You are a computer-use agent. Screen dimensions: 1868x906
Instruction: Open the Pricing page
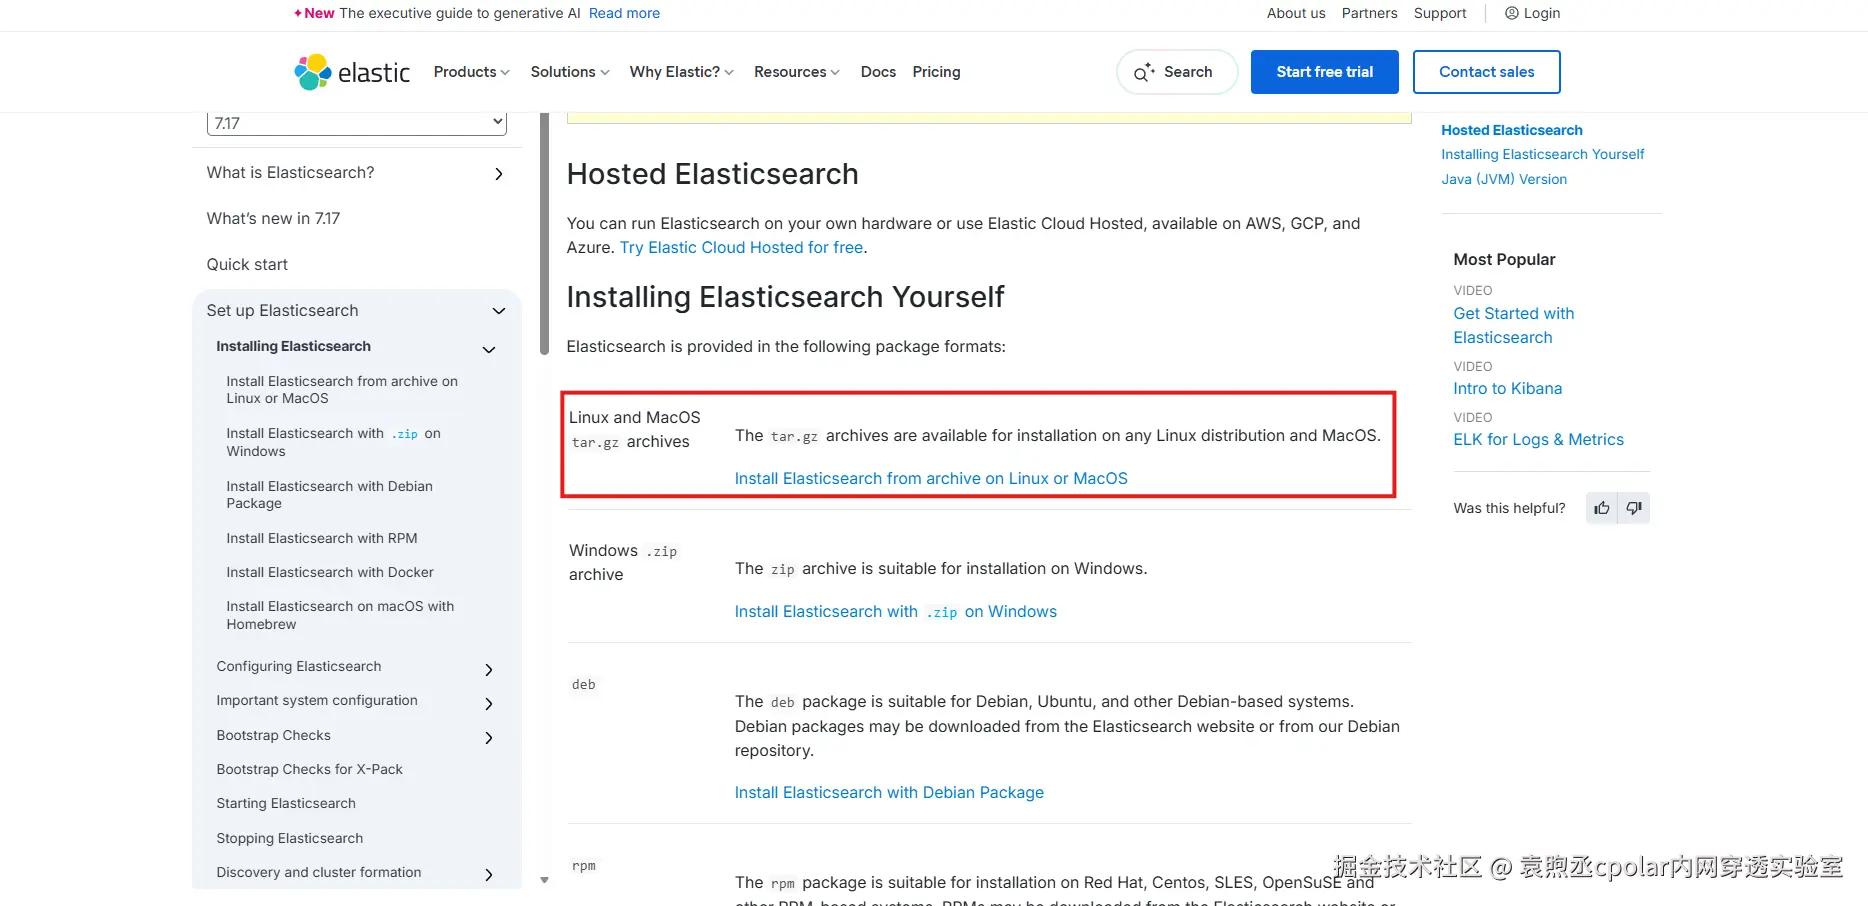[x=936, y=72]
